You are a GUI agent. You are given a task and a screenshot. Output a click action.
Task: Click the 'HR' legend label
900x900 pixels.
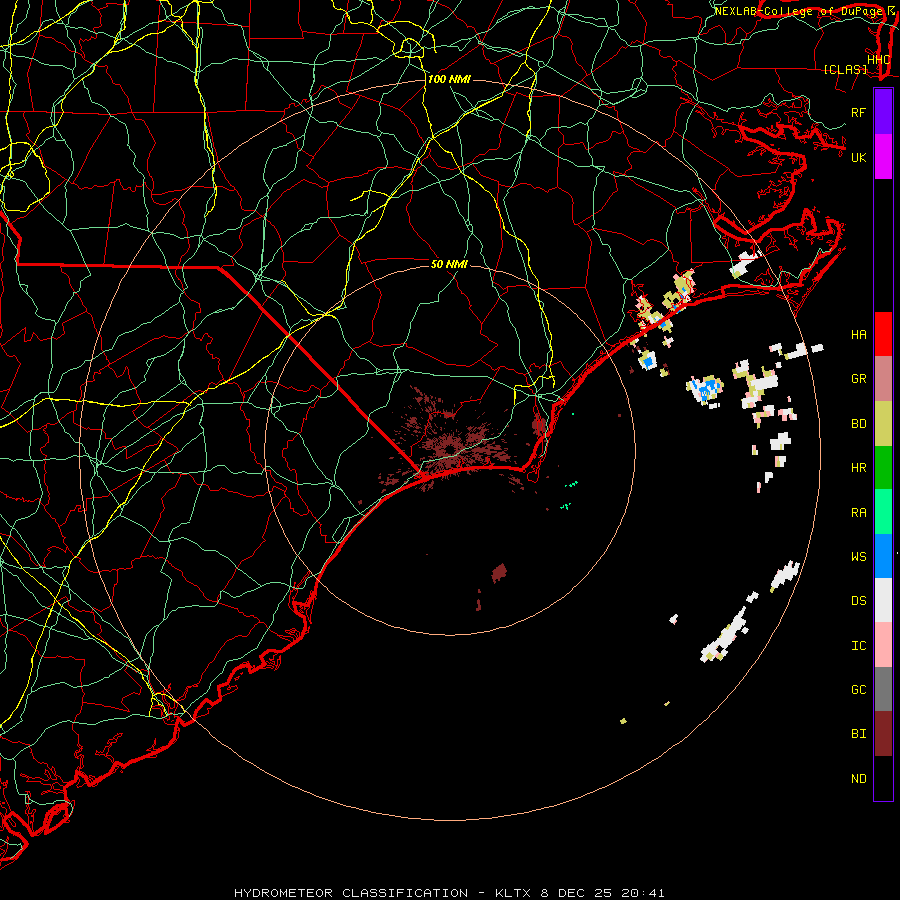coord(858,468)
